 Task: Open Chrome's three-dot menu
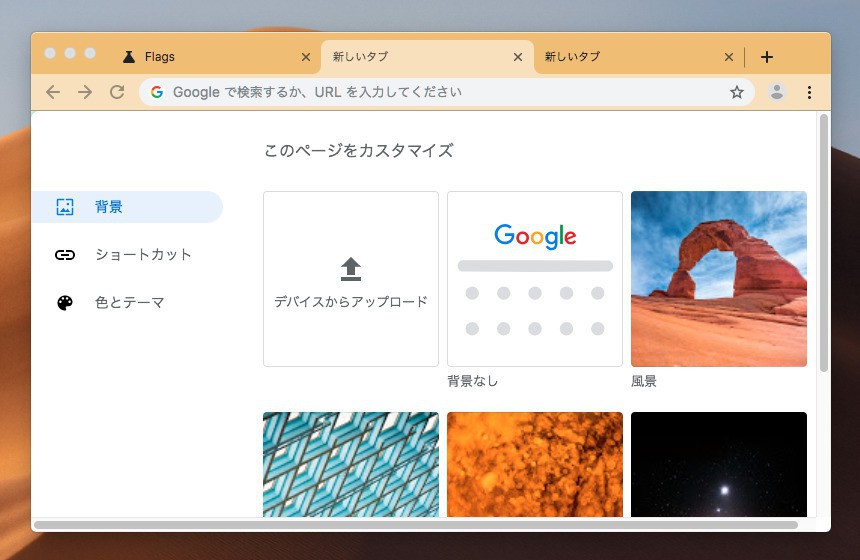[810, 92]
